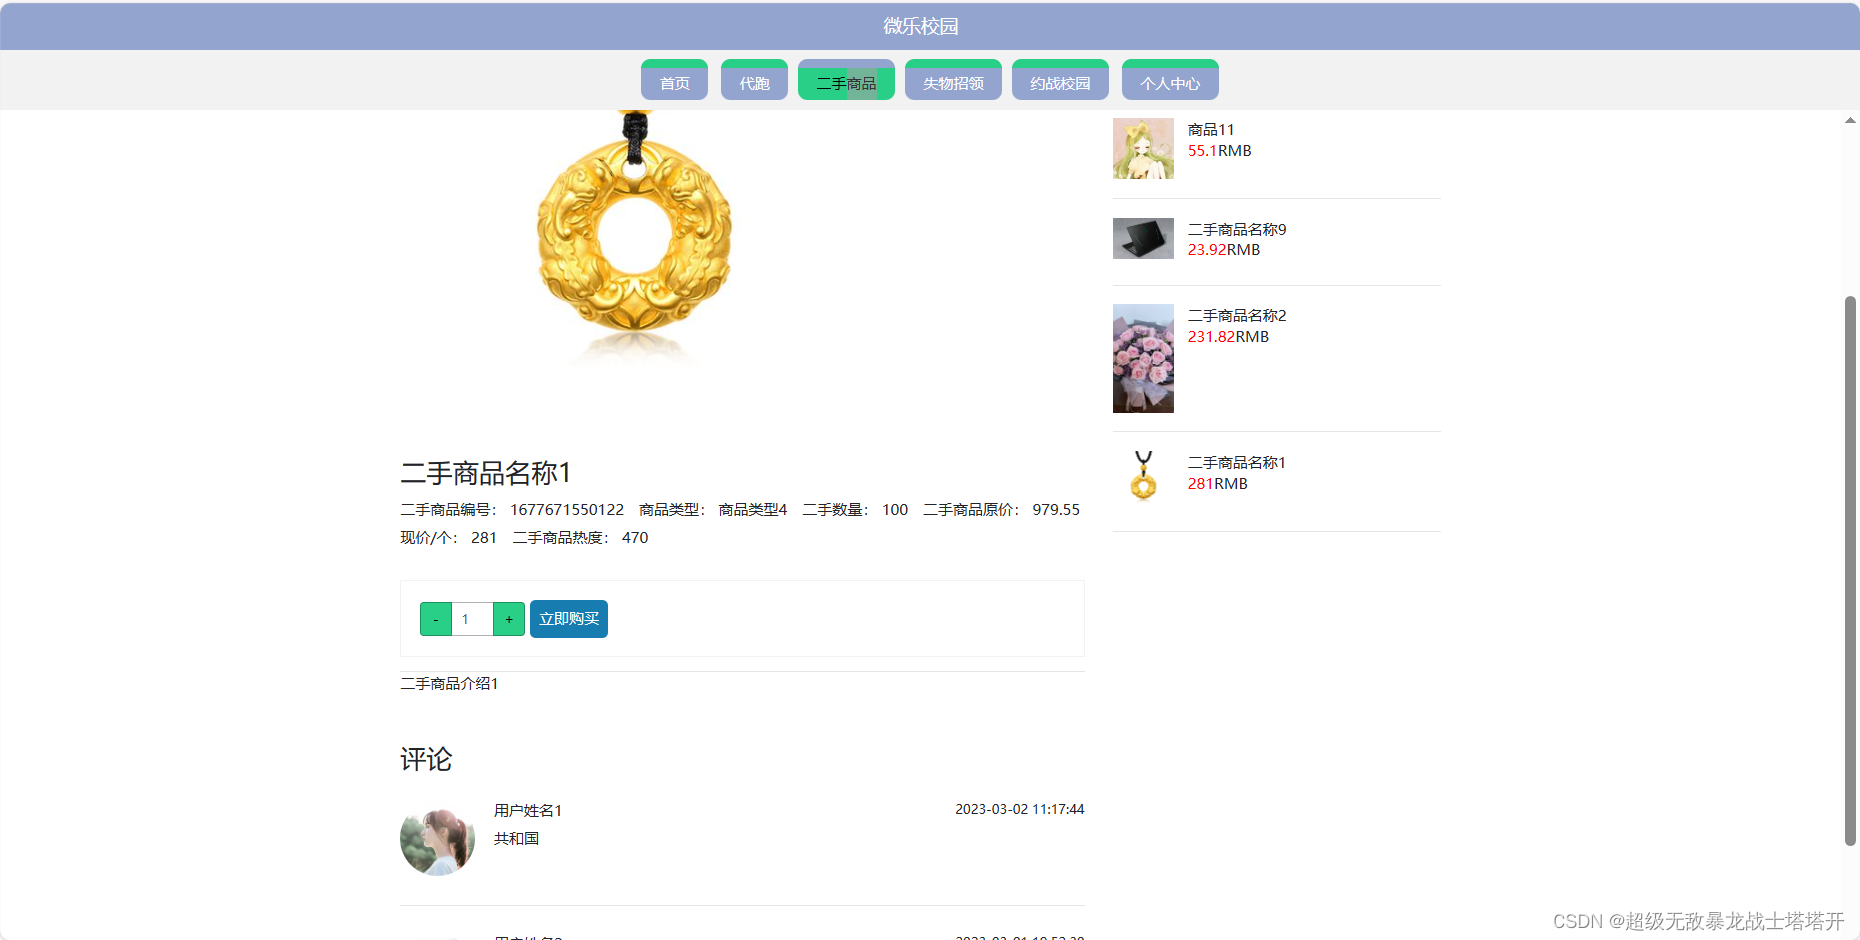Click the product heading 二手商品名称1
This screenshot has height=940, width=1860.
coord(485,472)
